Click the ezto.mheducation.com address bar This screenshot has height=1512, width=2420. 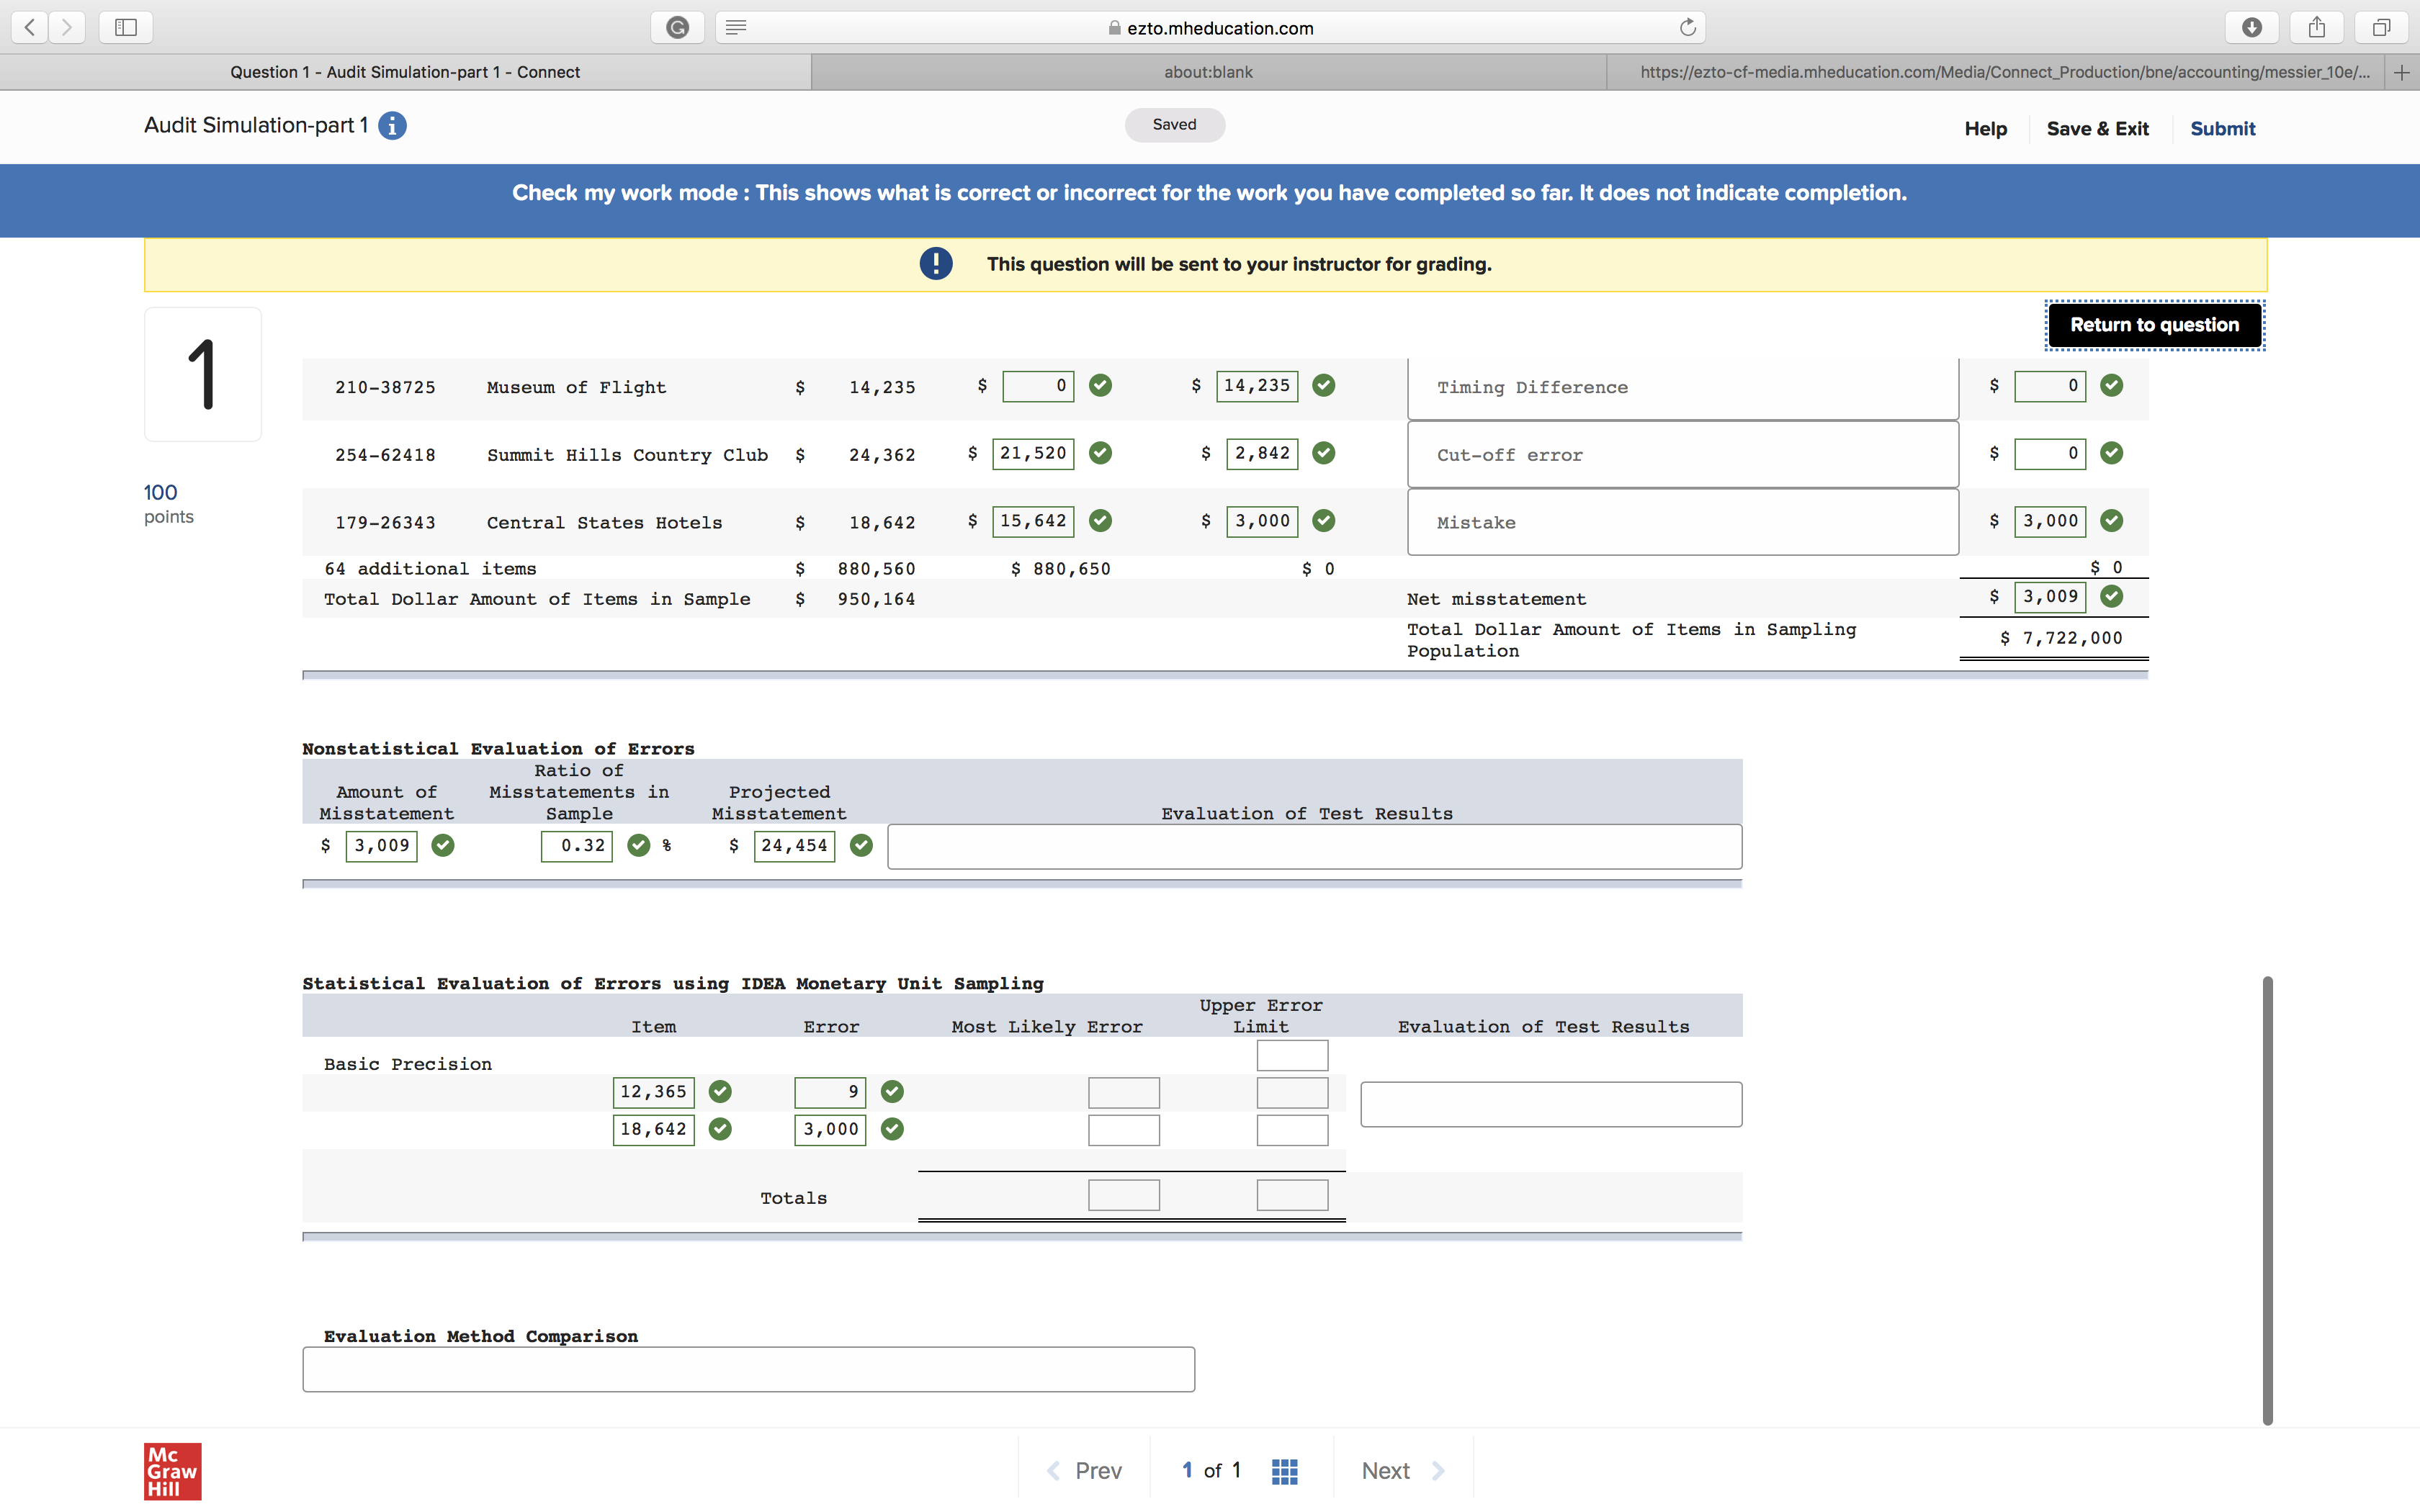point(1210,27)
